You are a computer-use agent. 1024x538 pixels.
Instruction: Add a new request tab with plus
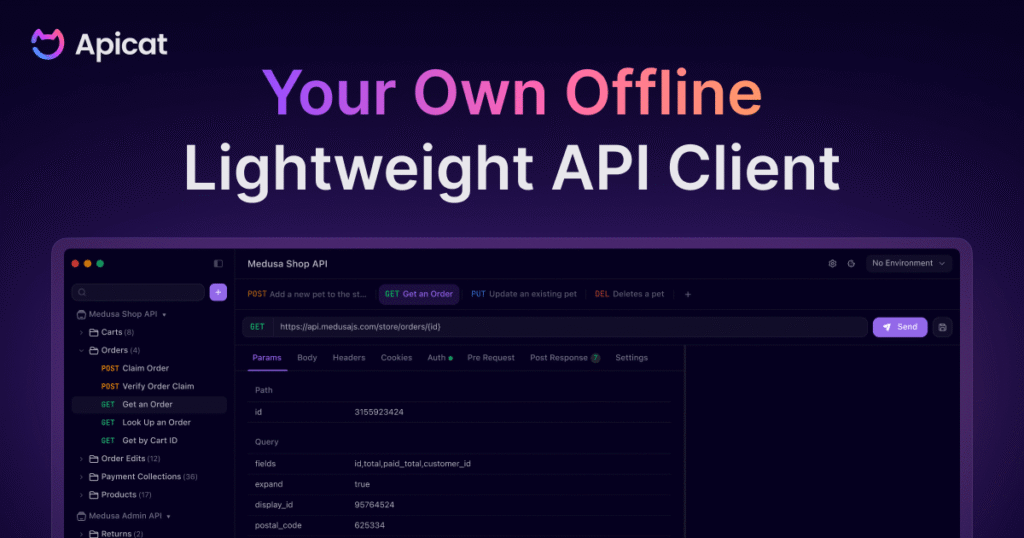click(x=687, y=294)
